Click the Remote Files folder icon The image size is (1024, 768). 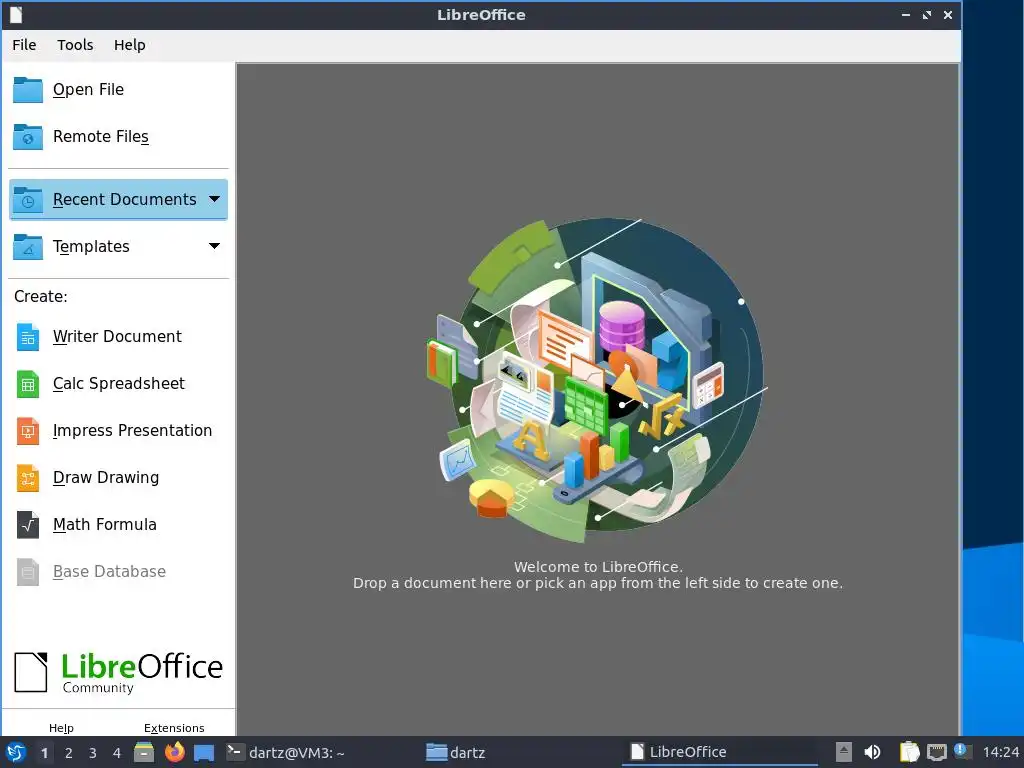[28, 136]
